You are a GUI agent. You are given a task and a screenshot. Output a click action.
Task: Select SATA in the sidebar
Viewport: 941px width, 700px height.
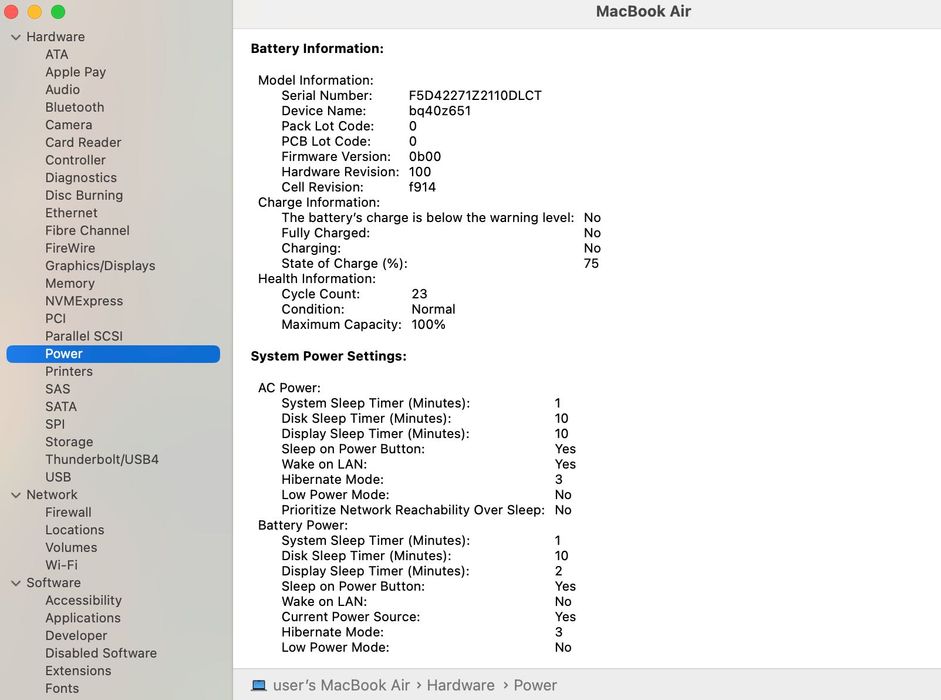[x=61, y=406]
